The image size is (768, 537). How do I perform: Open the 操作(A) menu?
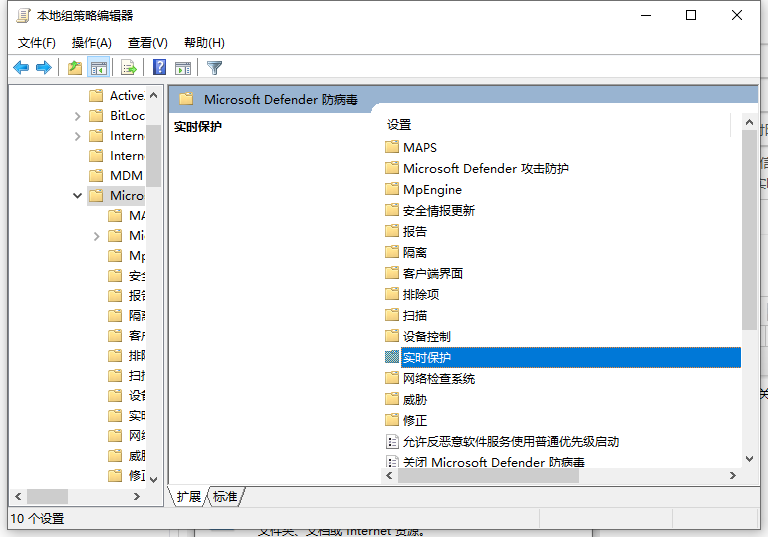point(92,43)
